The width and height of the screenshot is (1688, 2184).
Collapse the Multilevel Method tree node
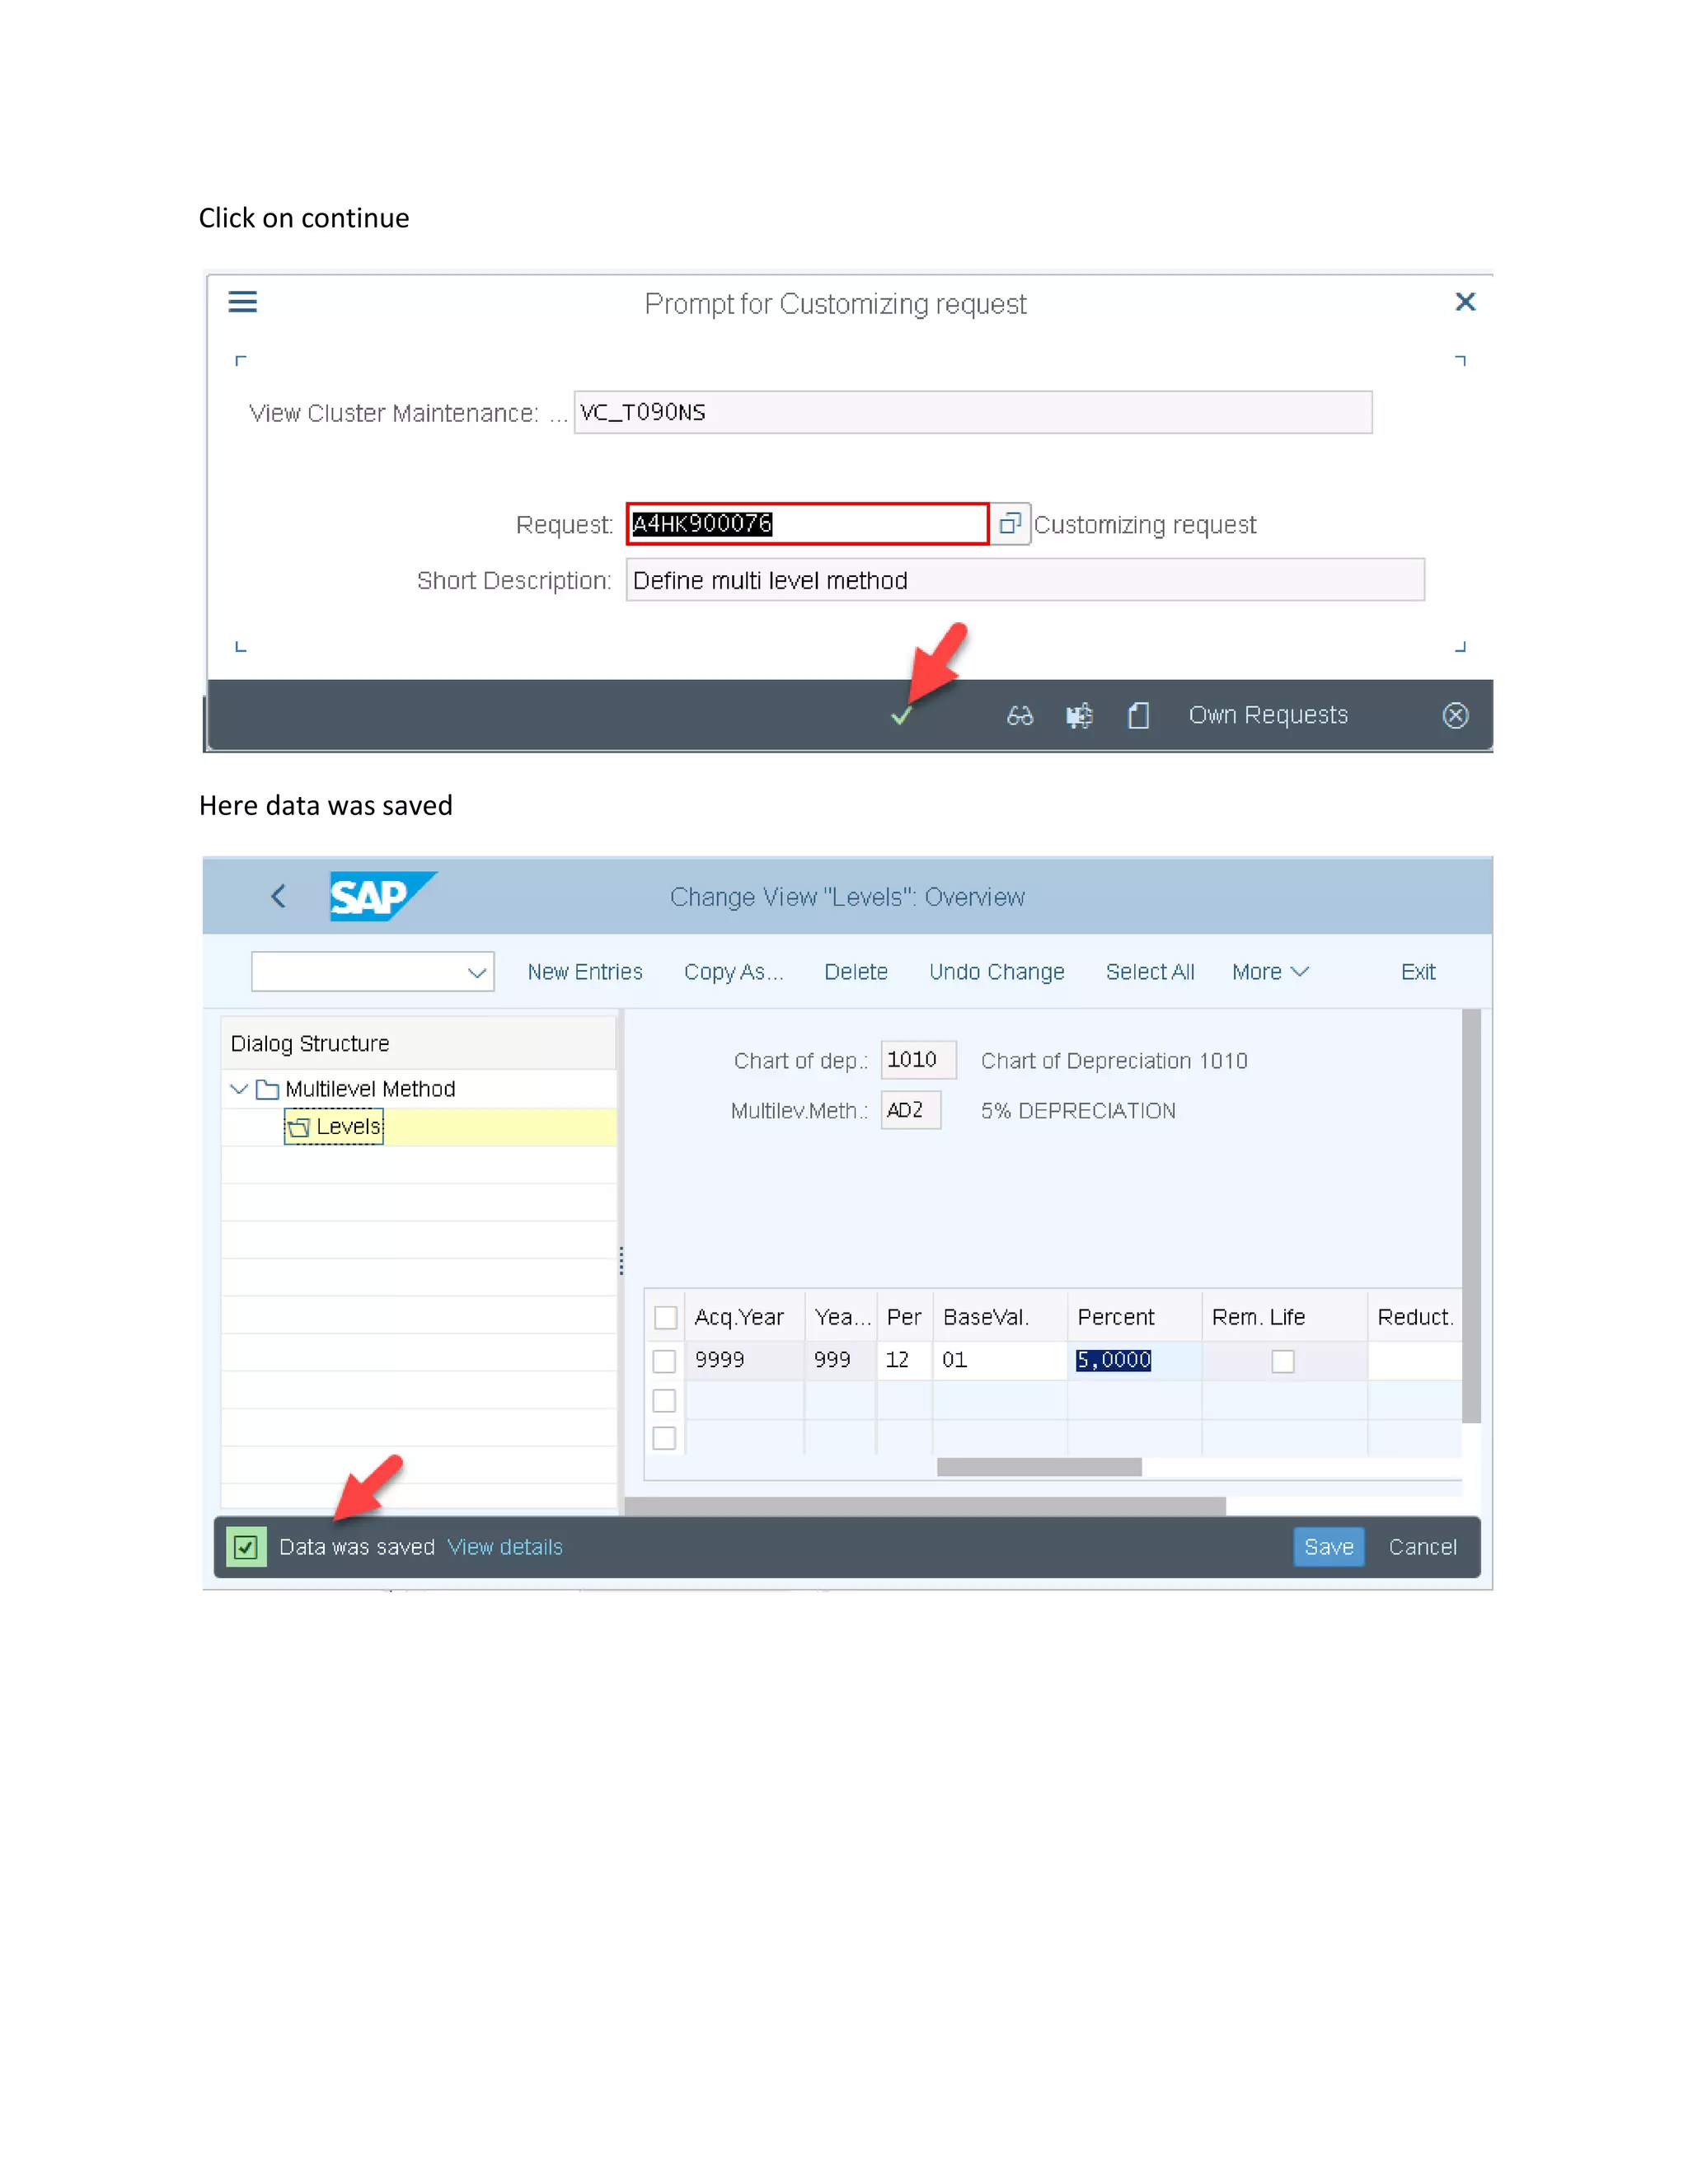(x=239, y=1089)
